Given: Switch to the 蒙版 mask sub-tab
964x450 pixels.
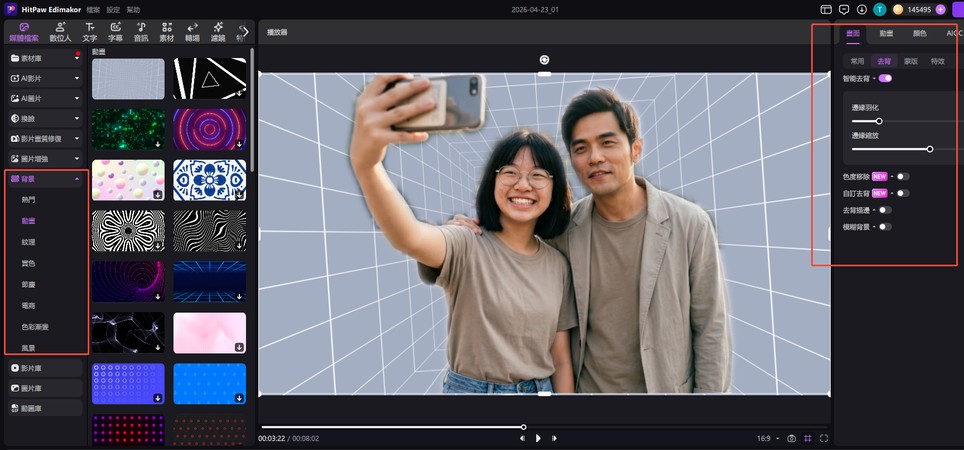Looking at the screenshot, I should click(x=911, y=61).
